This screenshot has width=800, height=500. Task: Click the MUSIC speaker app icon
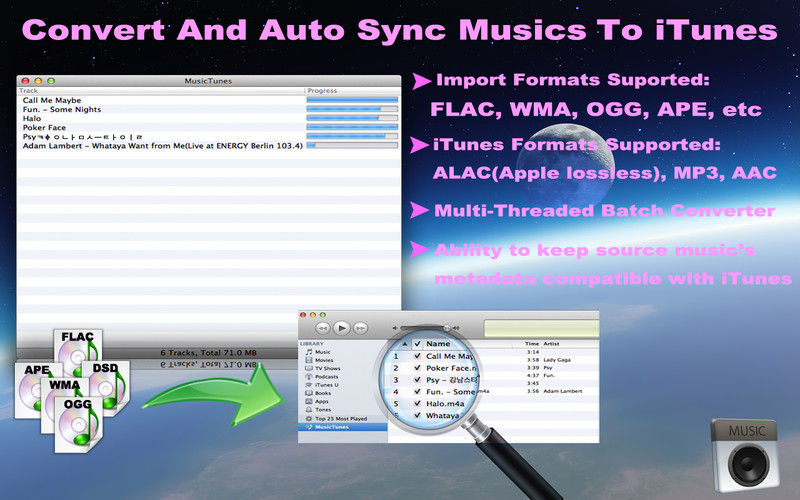[745, 455]
